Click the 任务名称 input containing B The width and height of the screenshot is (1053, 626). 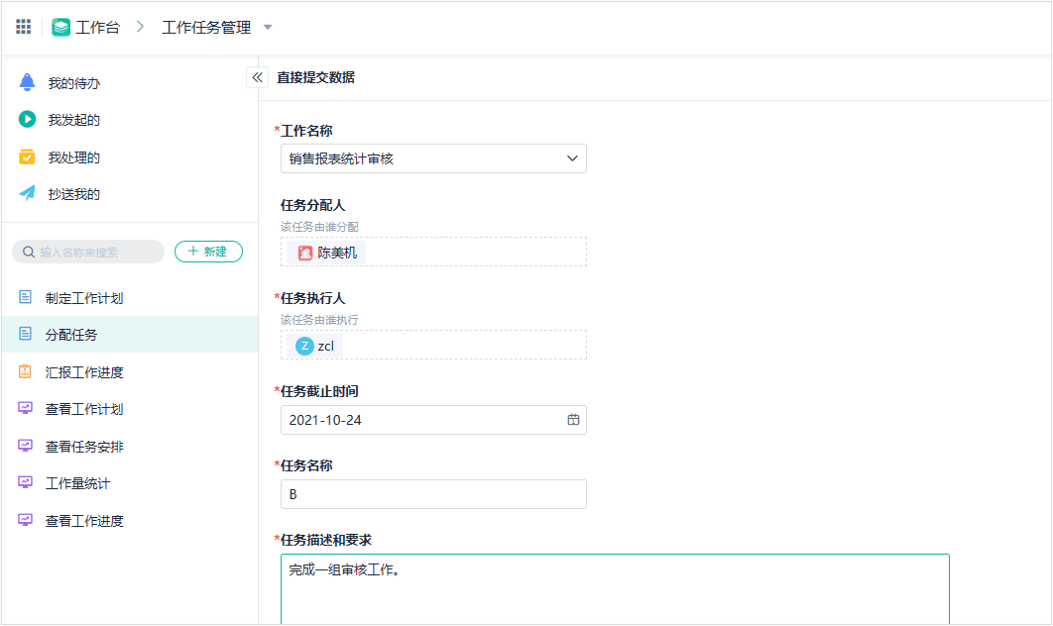click(x=433, y=494)
